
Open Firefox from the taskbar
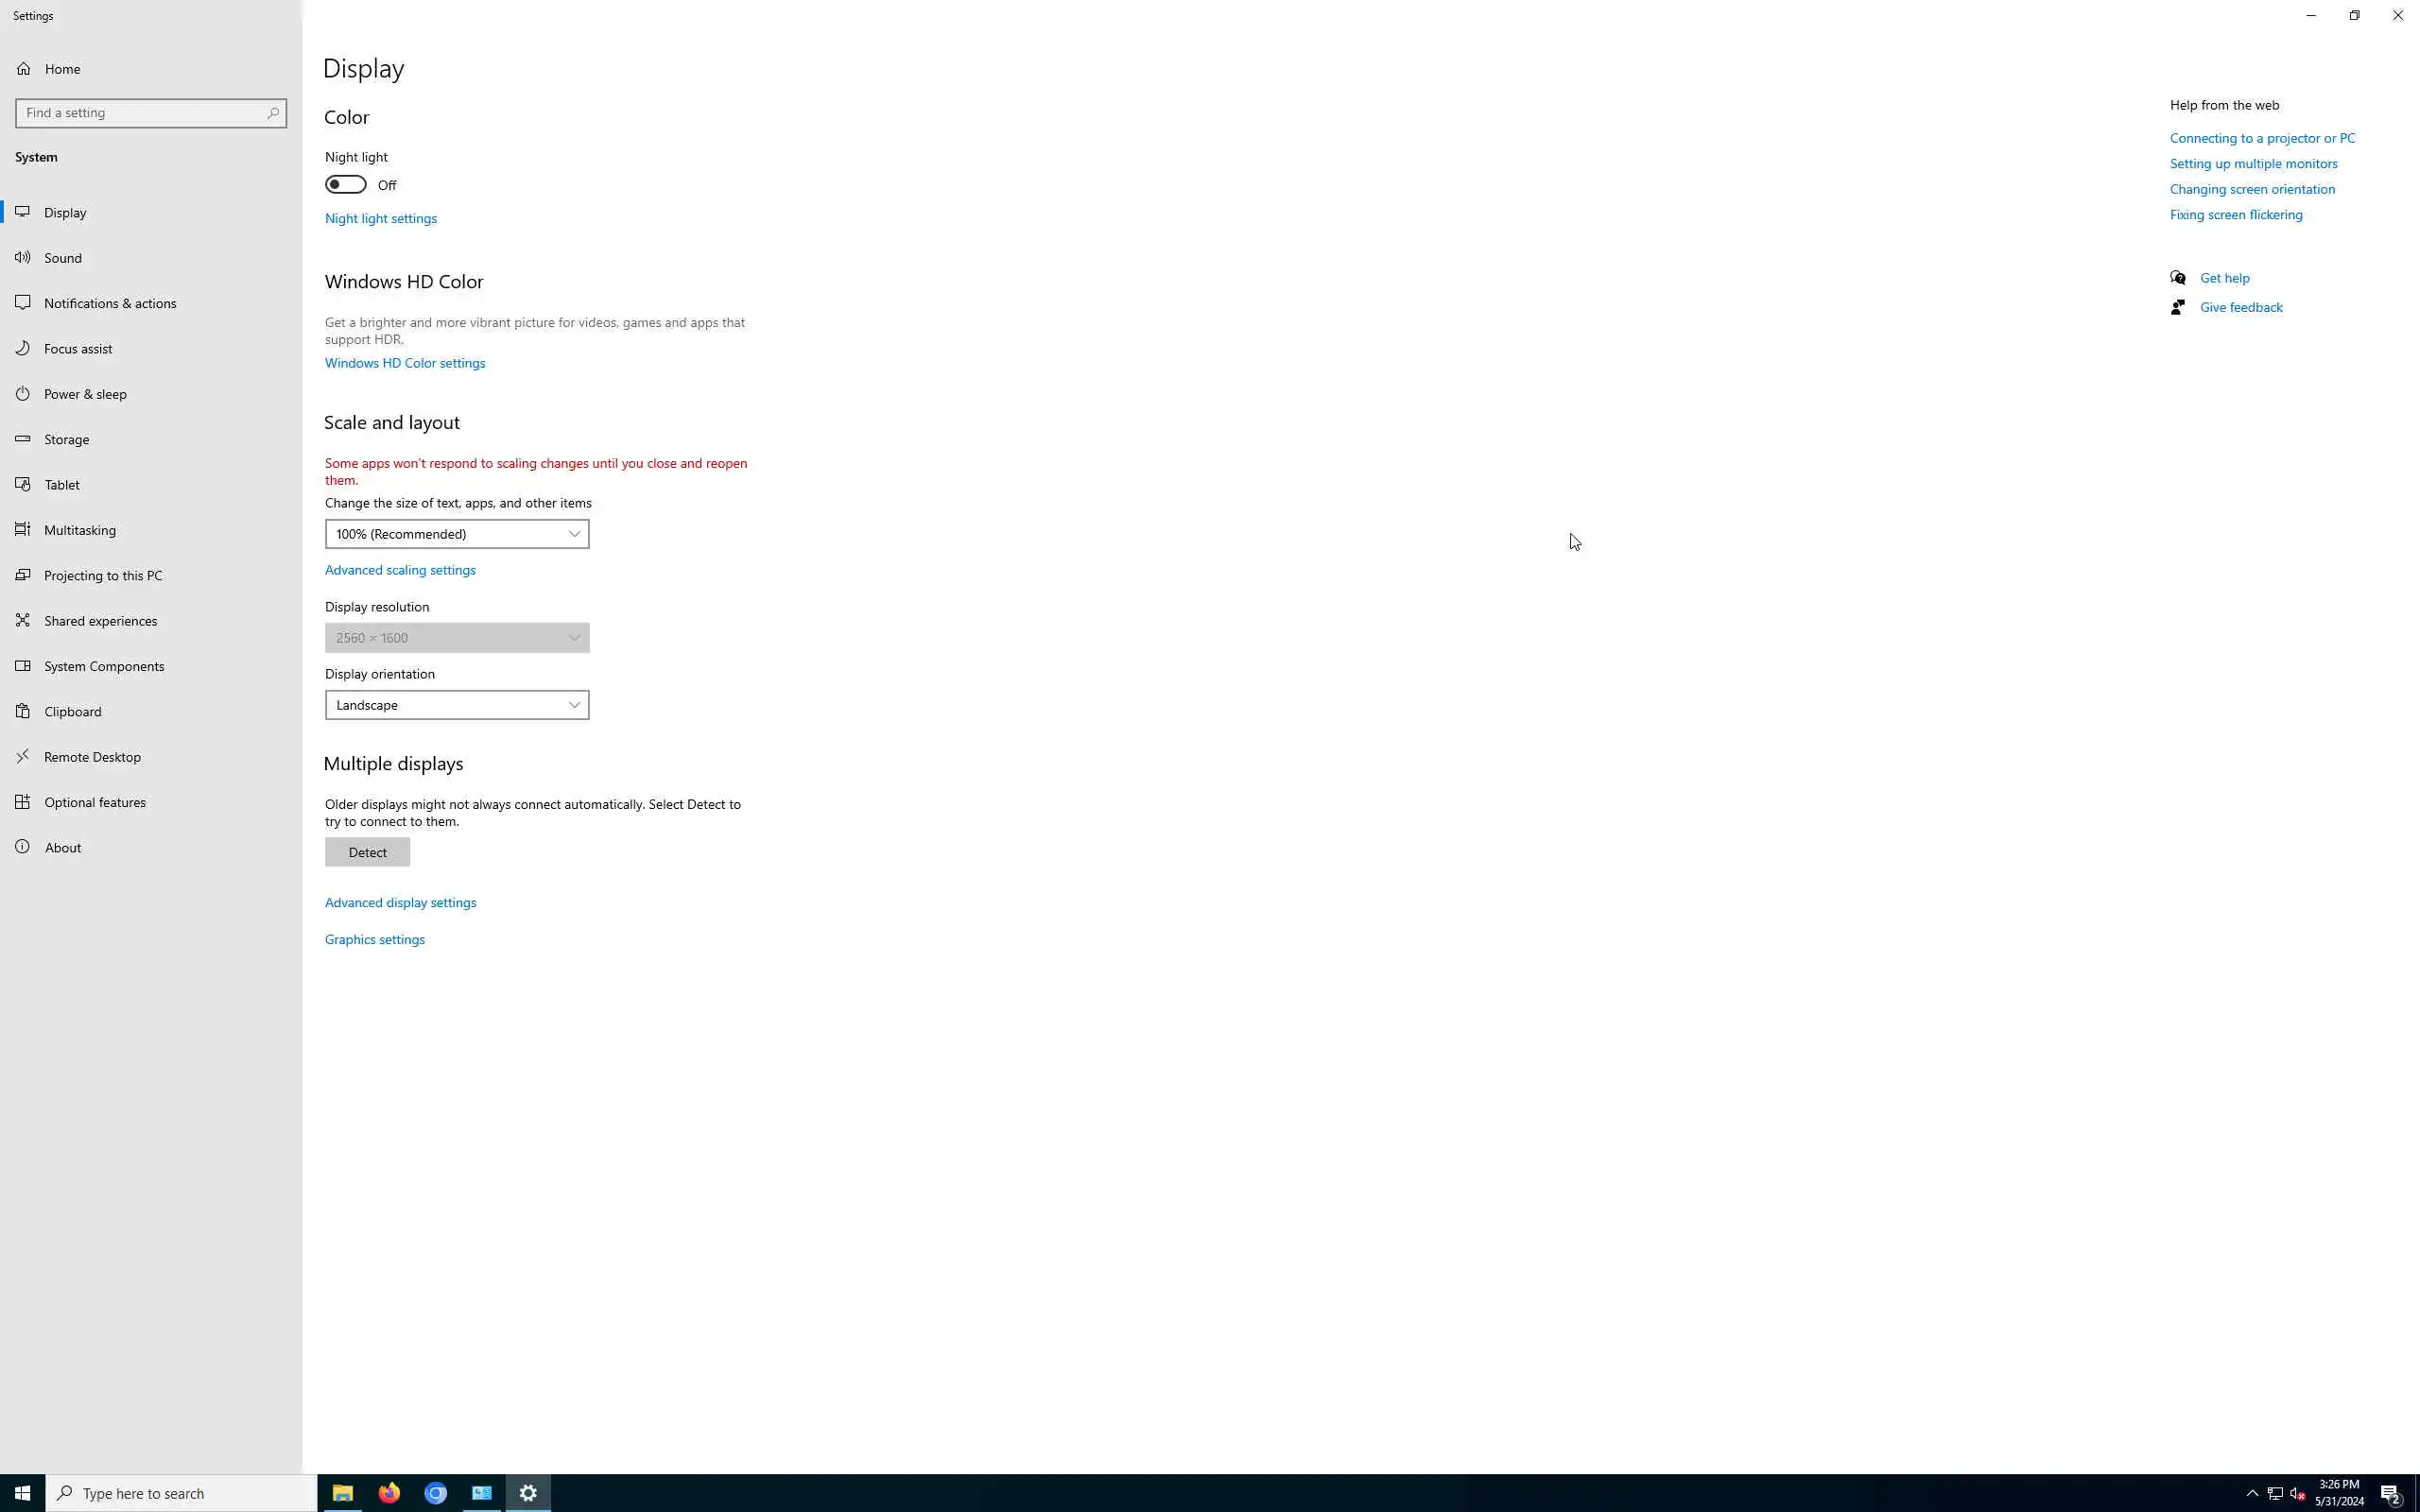coord(389,1493)
